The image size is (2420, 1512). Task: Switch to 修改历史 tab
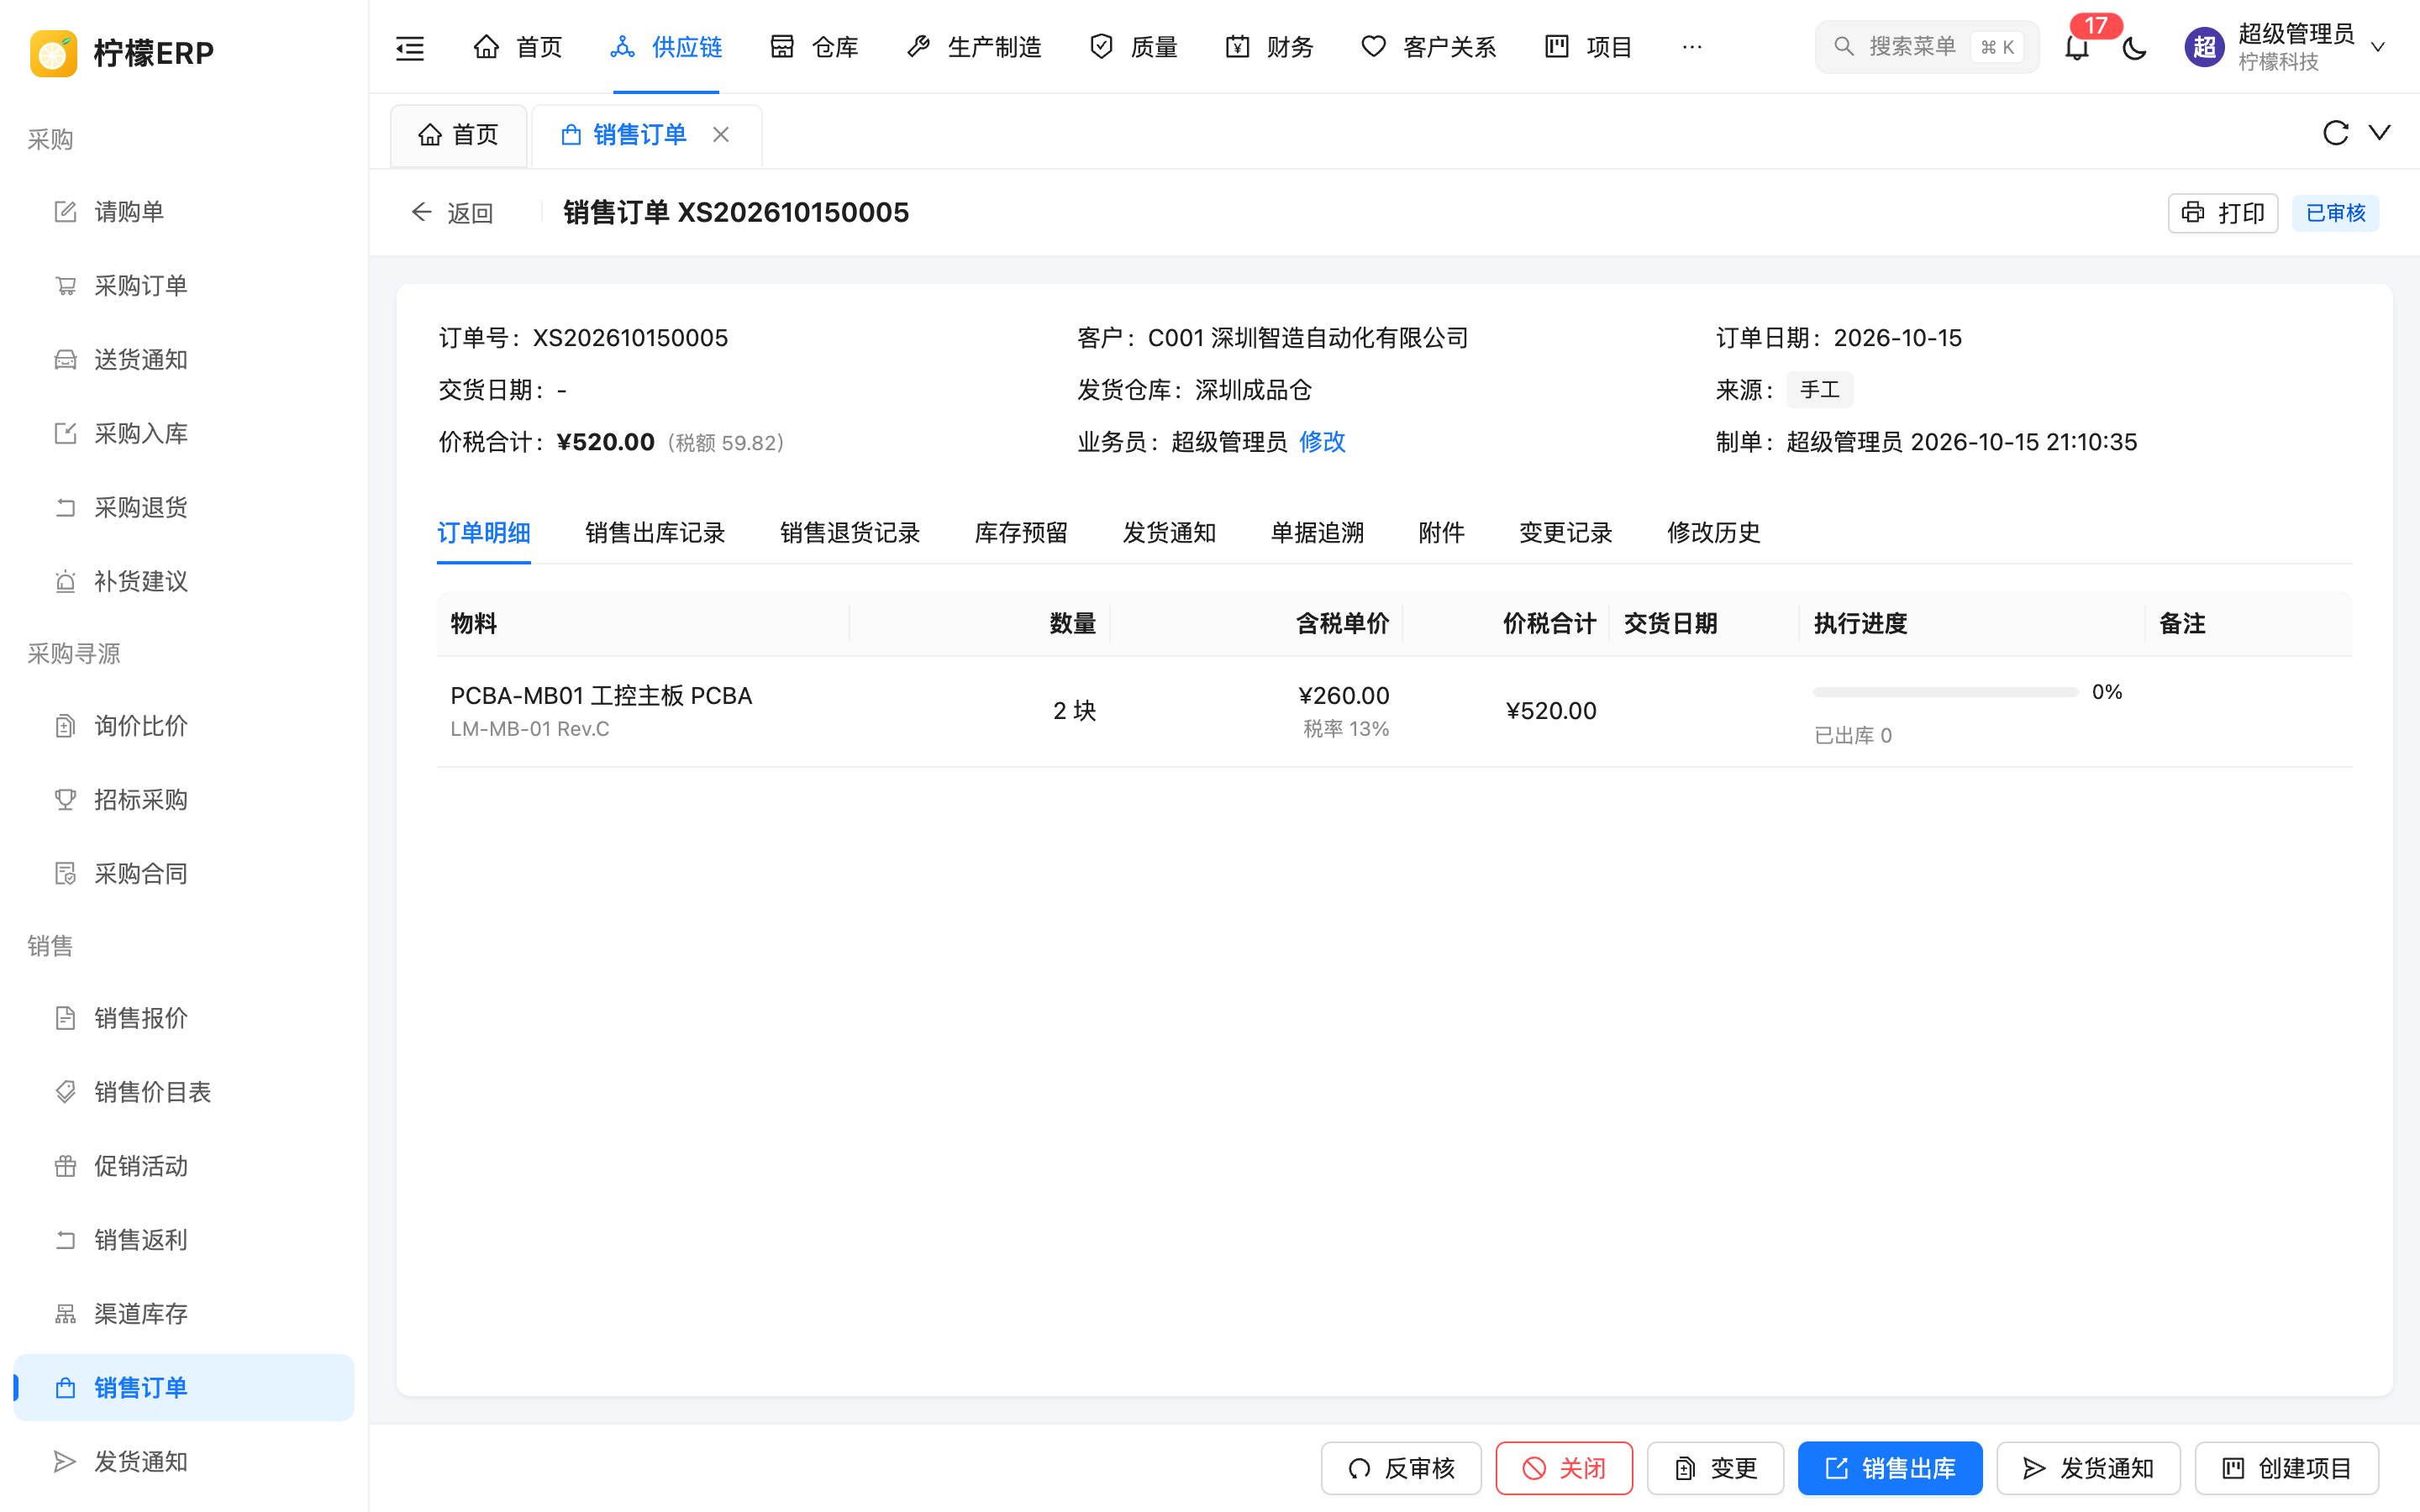click(1713, 533)
